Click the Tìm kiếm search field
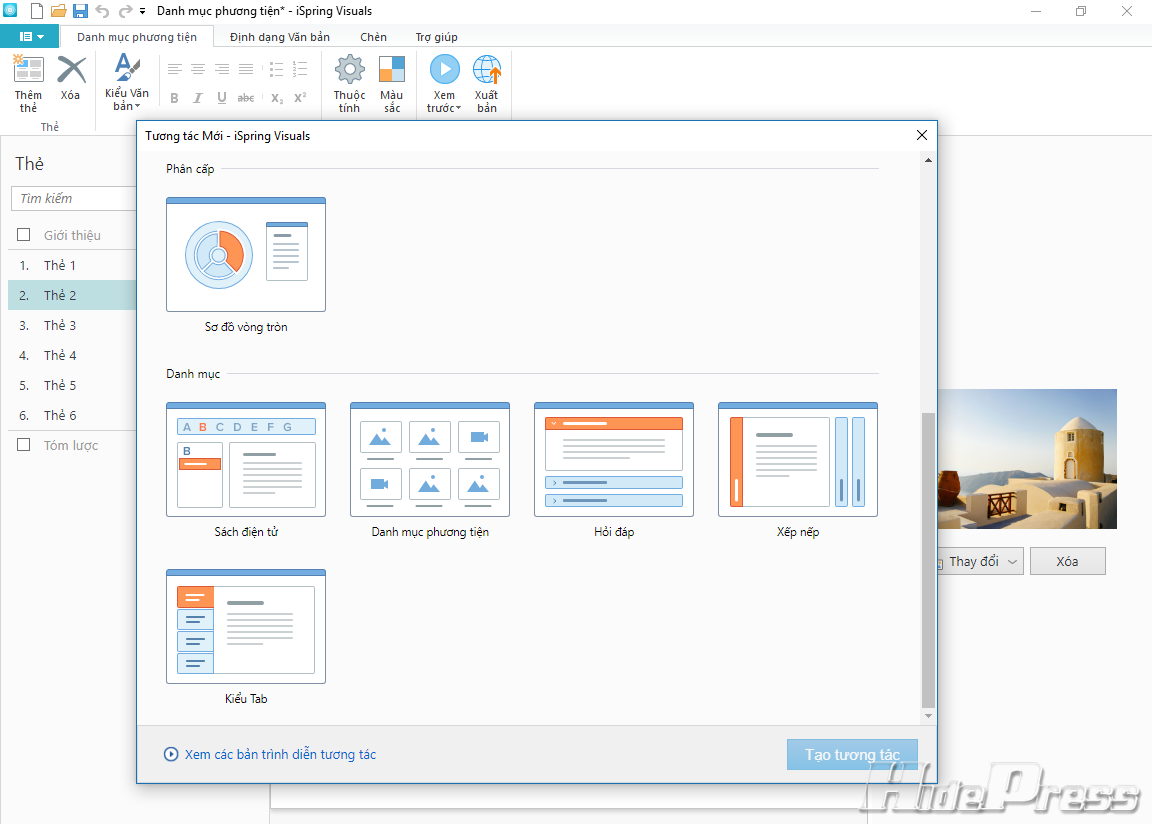The height and width of the screenshot is (824, 1152). [x=75, y=198]
